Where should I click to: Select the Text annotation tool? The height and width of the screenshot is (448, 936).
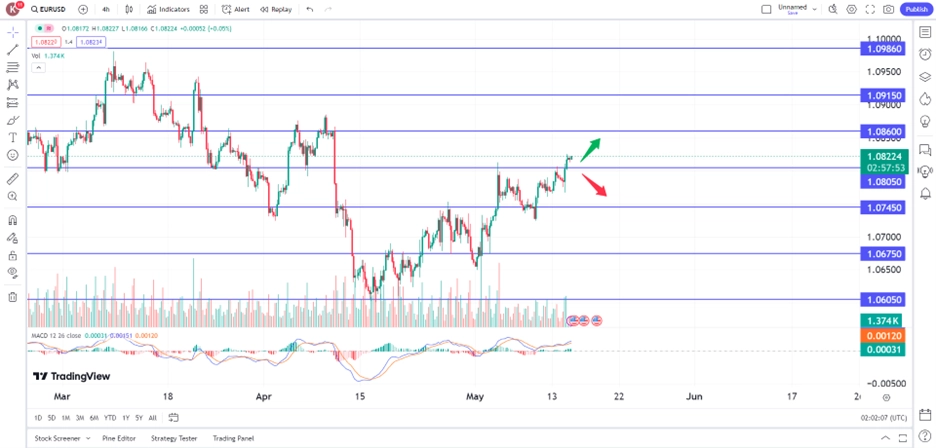pyautogui.click(x=13, y=137)
